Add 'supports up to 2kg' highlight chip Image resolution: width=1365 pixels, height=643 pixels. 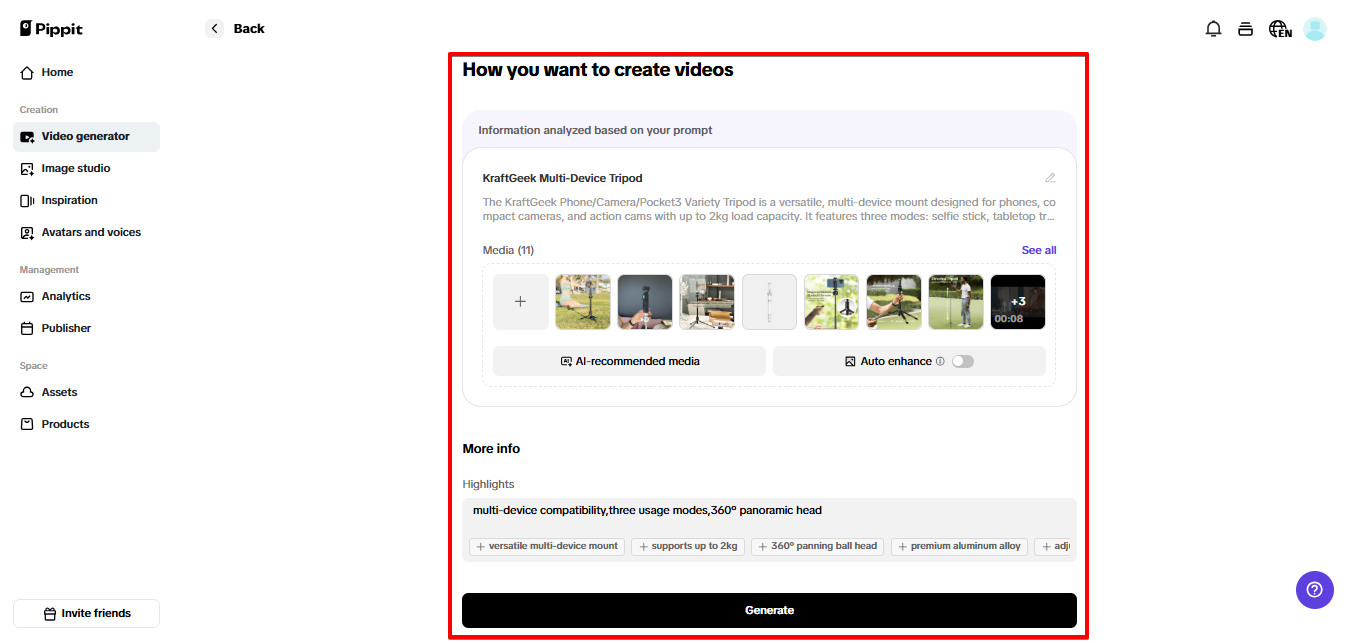[x=688, y=546]
